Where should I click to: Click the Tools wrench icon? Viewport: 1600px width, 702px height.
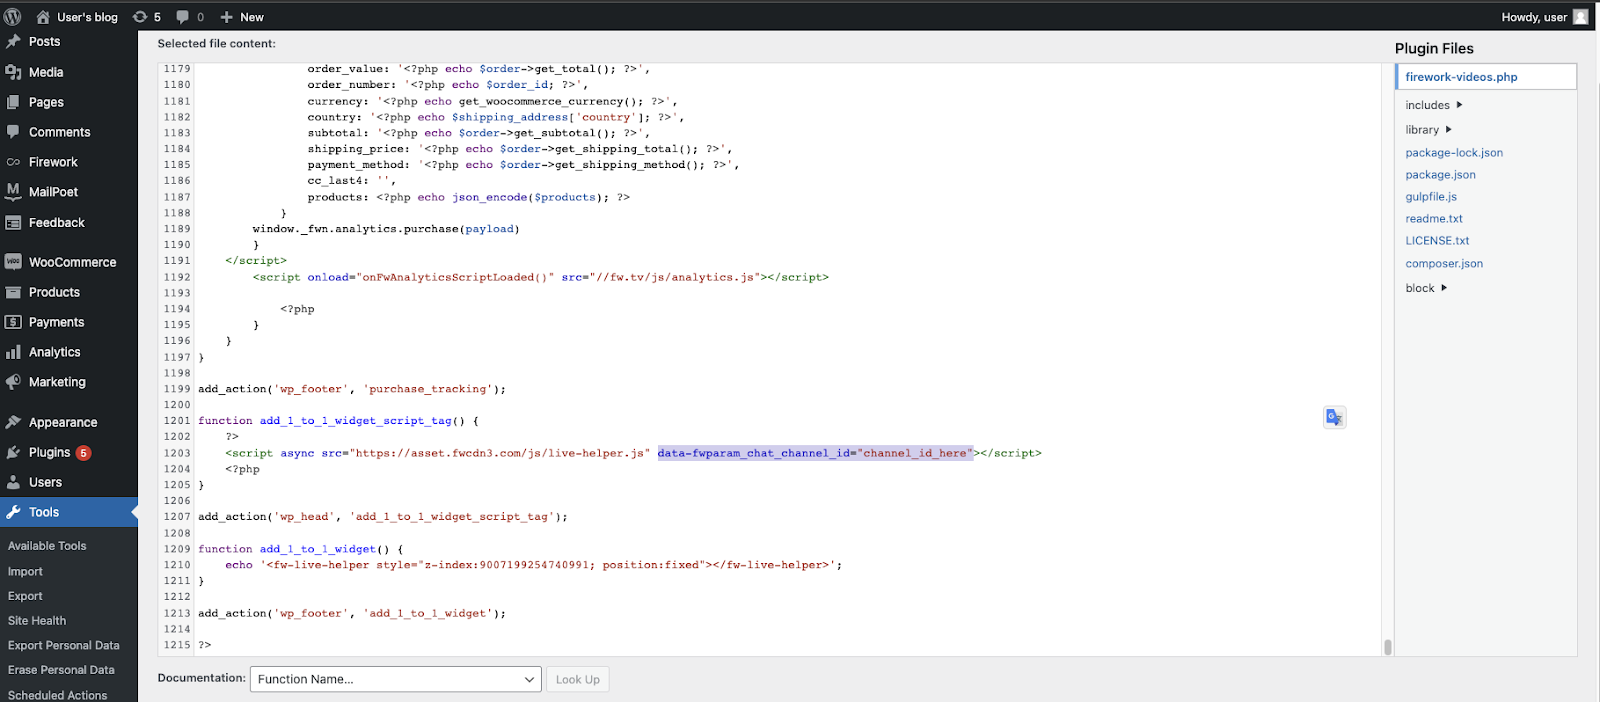coord(13,512)
